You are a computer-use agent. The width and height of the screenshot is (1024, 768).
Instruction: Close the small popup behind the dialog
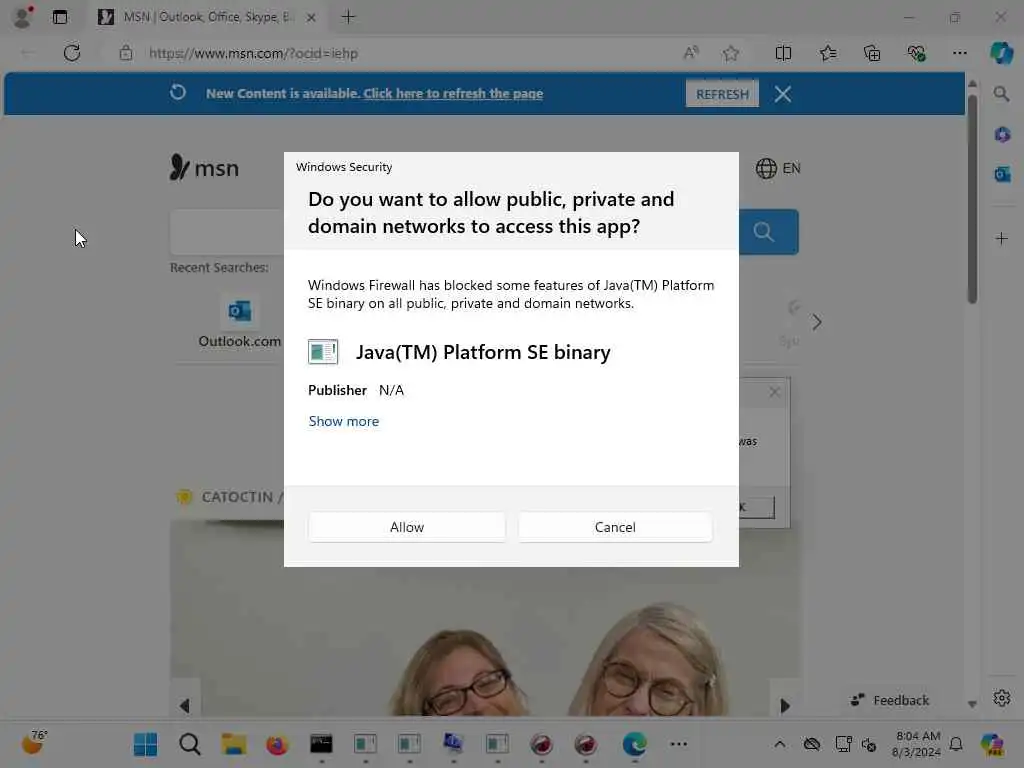pyautogui.click(x=775, y=392)
